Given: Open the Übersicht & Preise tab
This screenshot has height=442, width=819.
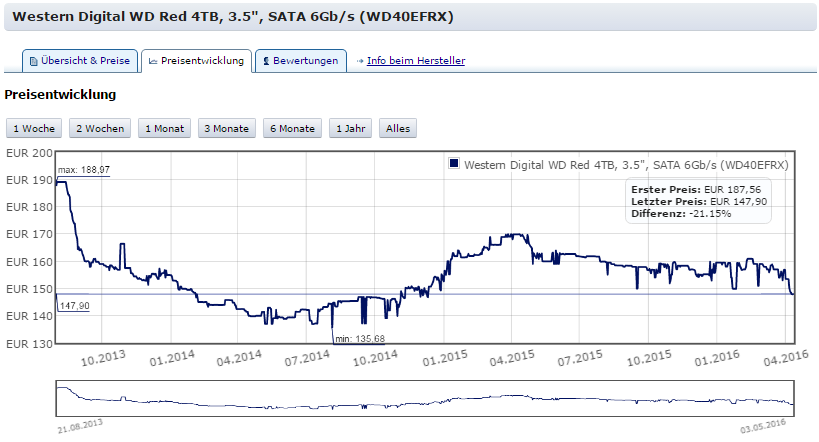Looking at the screenshot, I should point(80,61).
